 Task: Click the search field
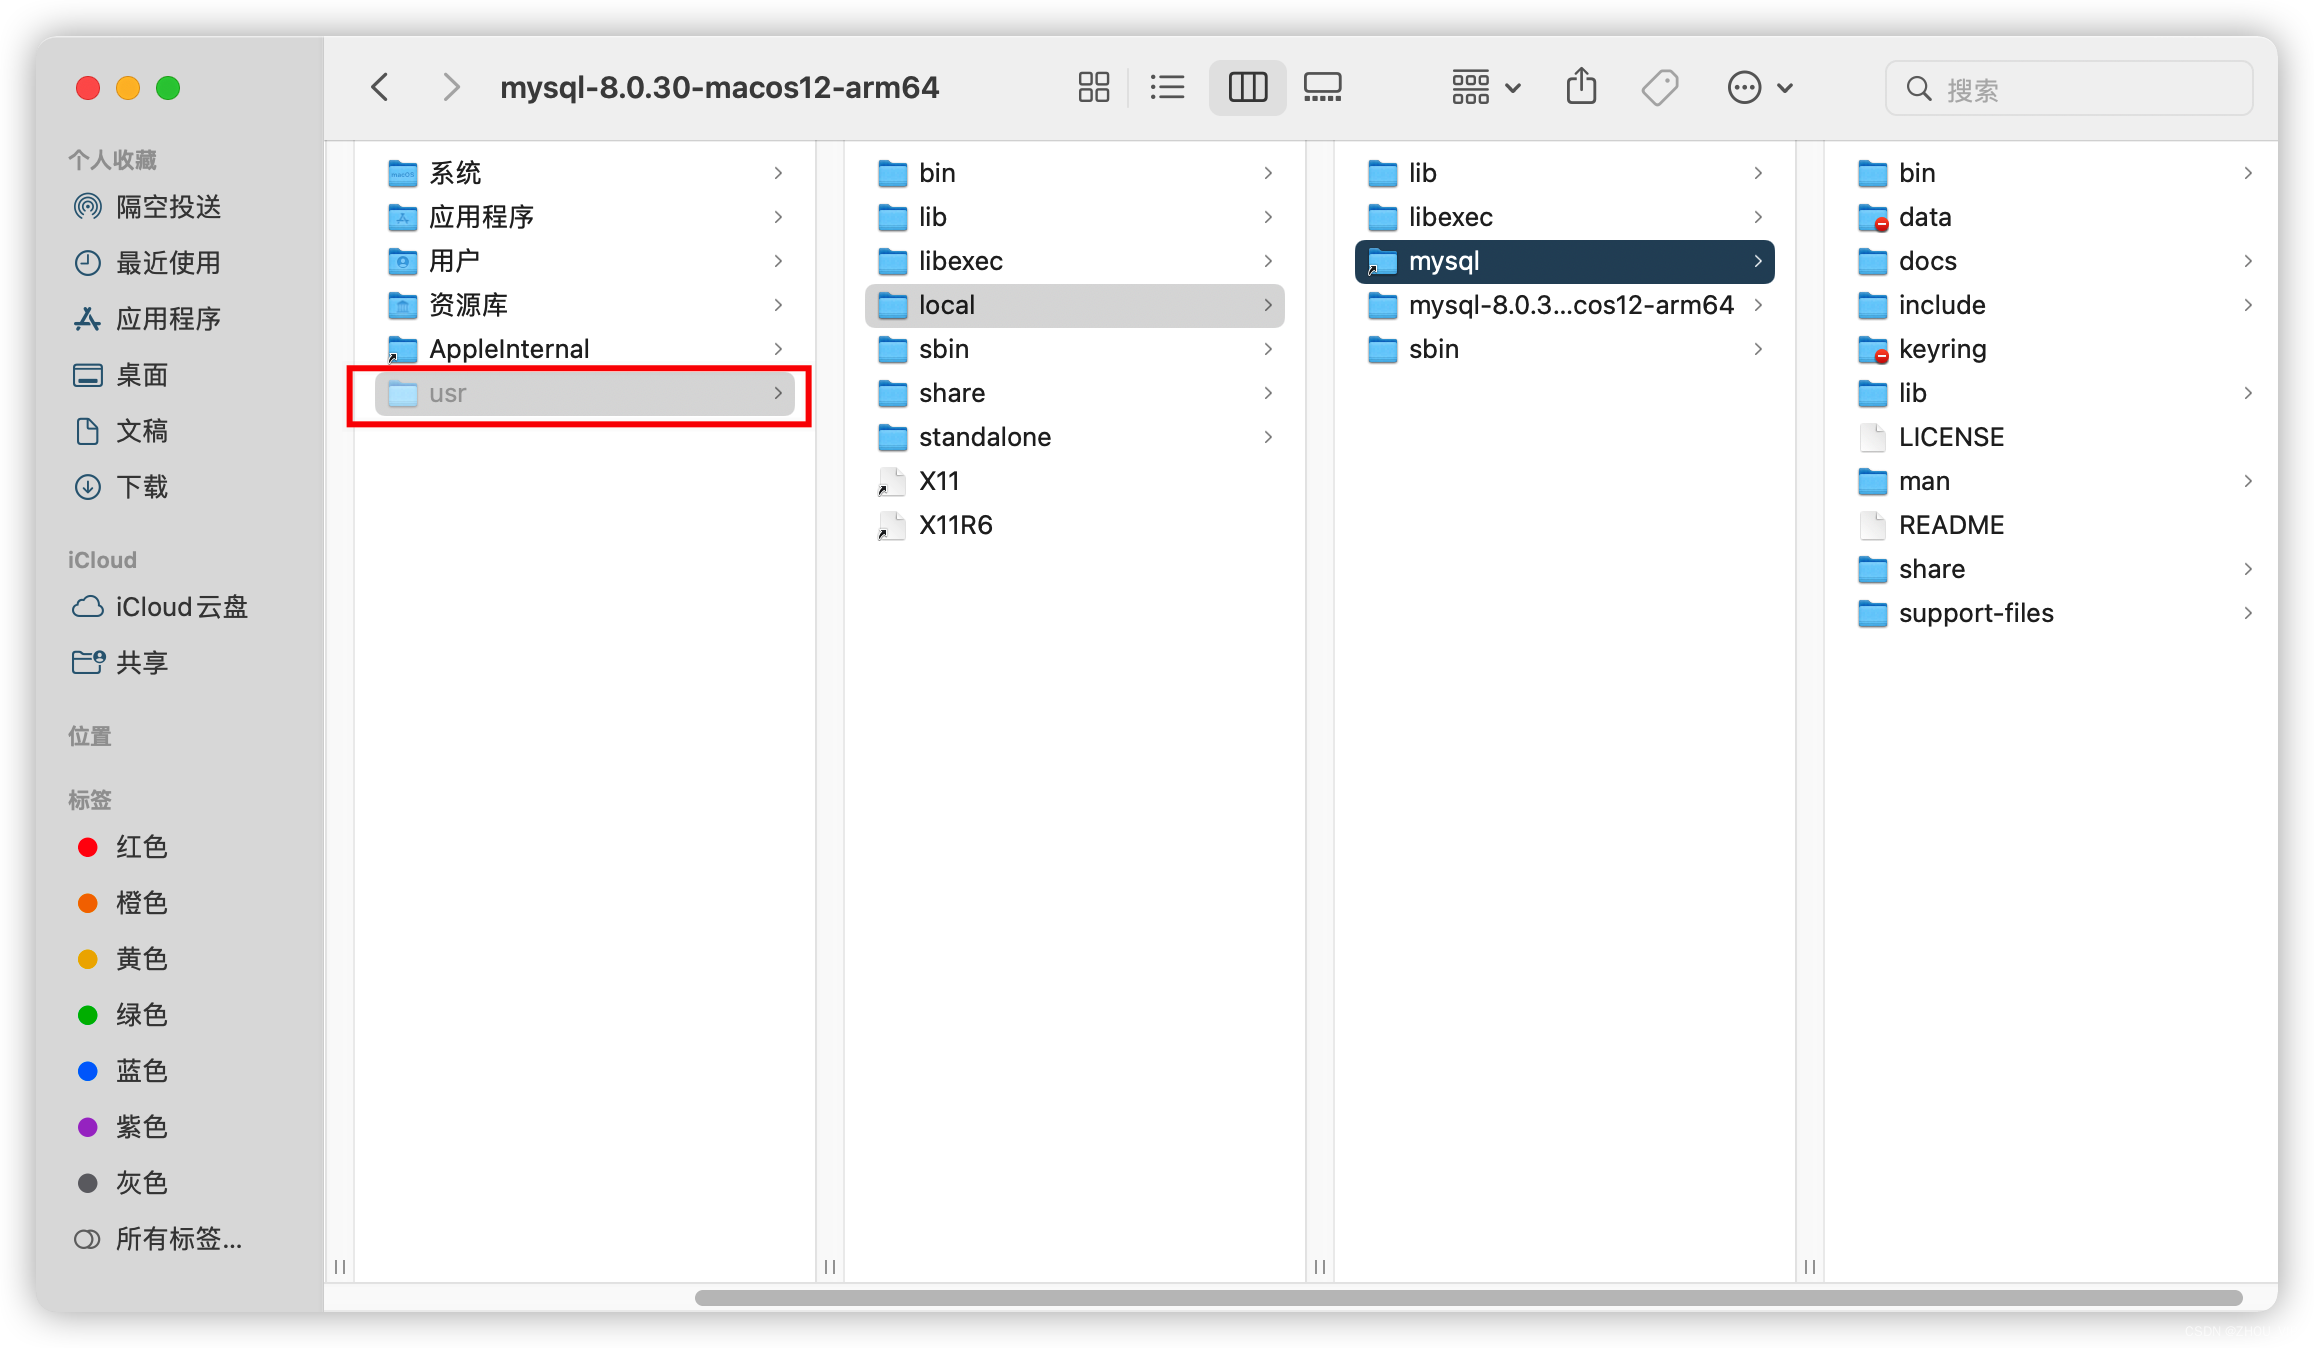tap(2070, 89)
